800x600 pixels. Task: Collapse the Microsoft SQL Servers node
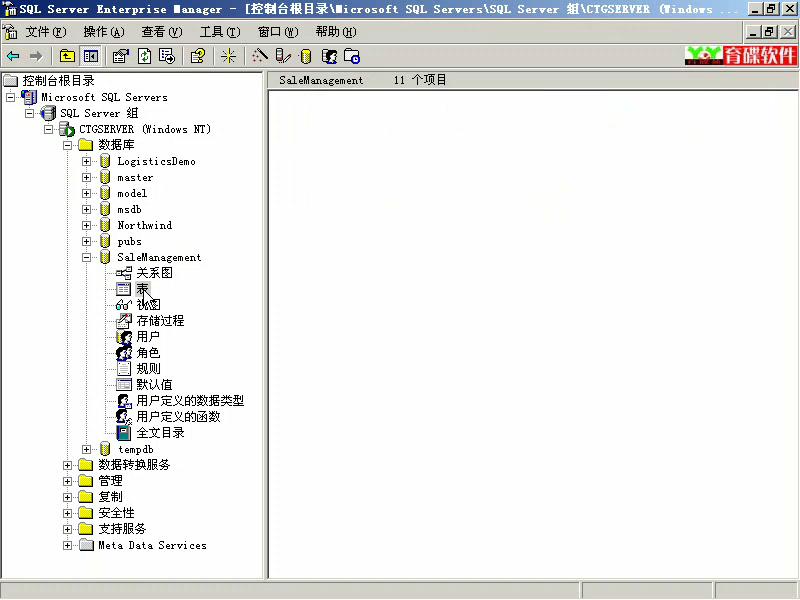coord(10,97)
